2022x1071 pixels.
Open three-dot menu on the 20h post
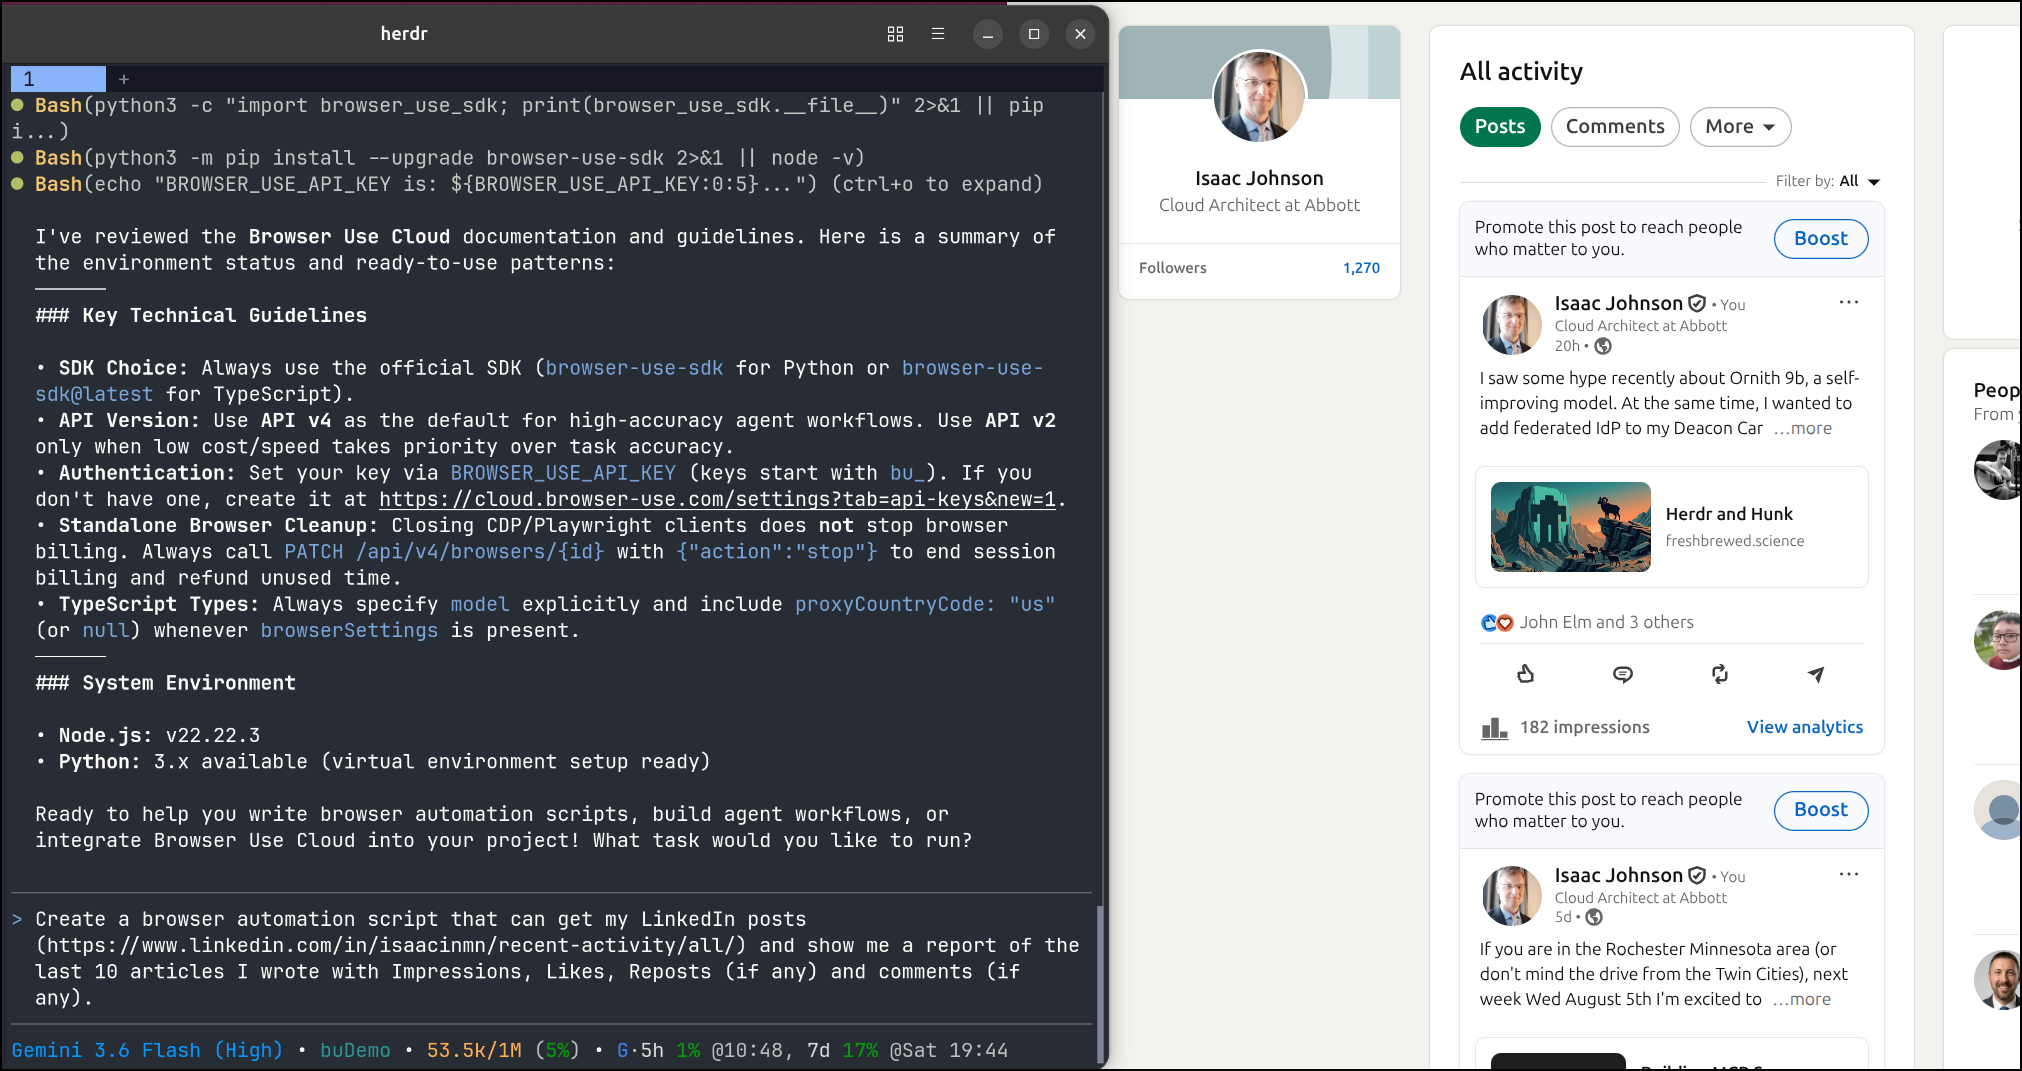[x=1849, y=302]
